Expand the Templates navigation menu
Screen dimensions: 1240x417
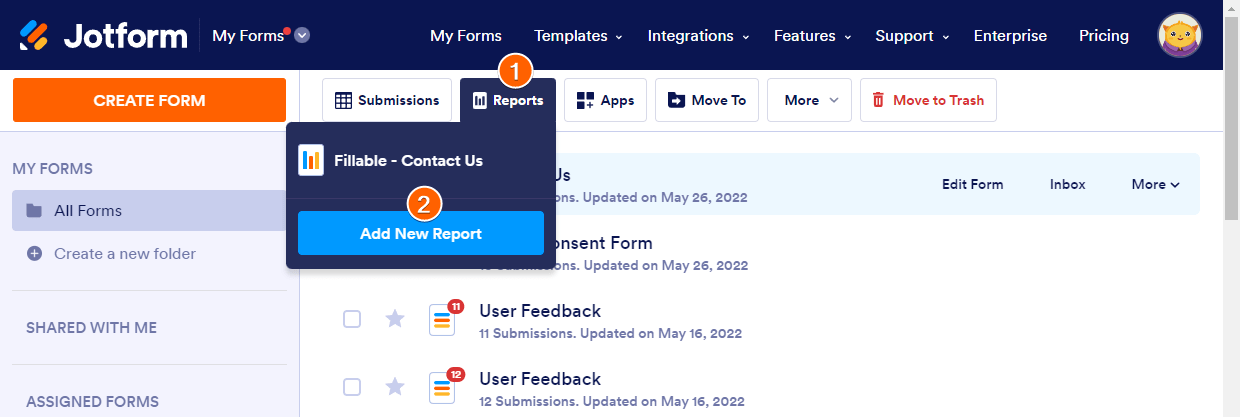(577, 36)
